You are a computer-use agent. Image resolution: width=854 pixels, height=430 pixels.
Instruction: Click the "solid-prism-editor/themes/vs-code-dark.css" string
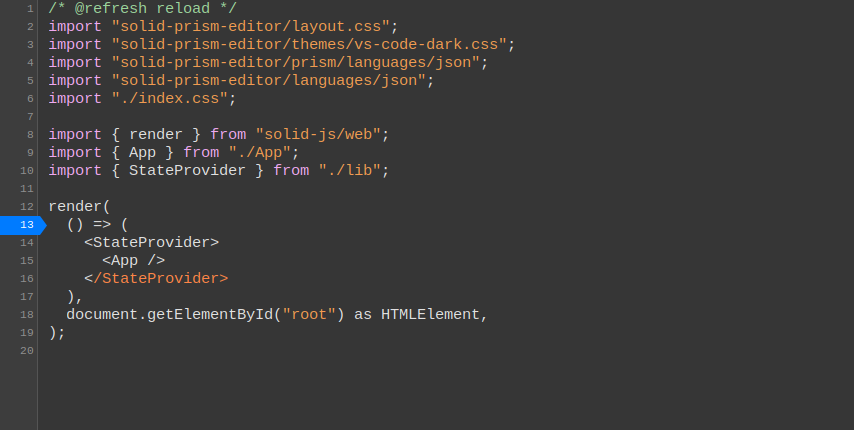309,45
